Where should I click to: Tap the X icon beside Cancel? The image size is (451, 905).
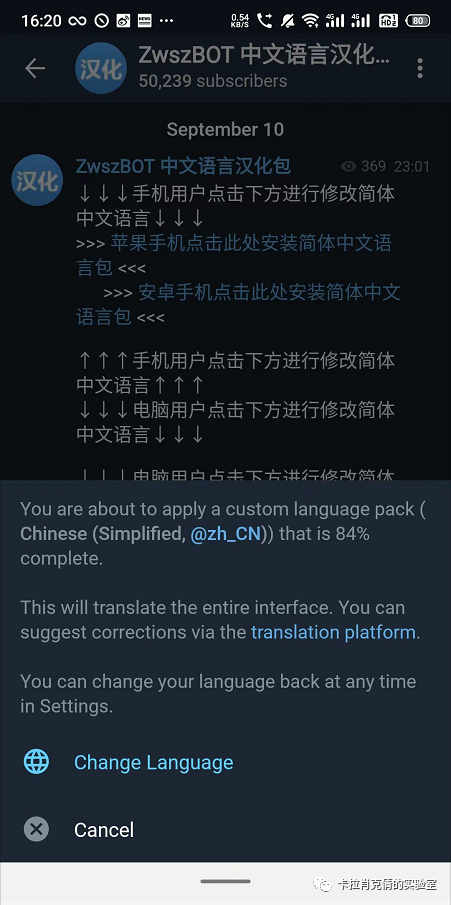click(x=36, y=829)
